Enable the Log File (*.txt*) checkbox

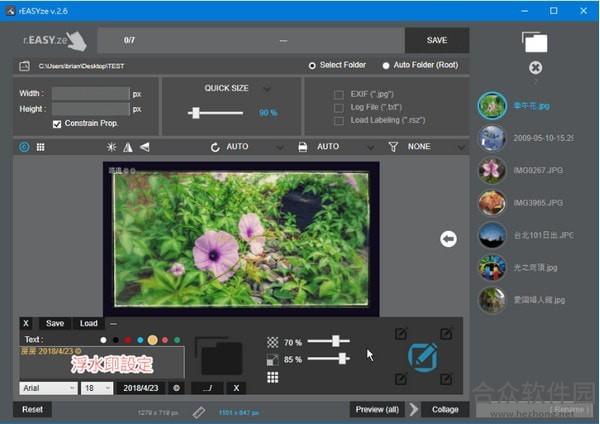[339, 108]
